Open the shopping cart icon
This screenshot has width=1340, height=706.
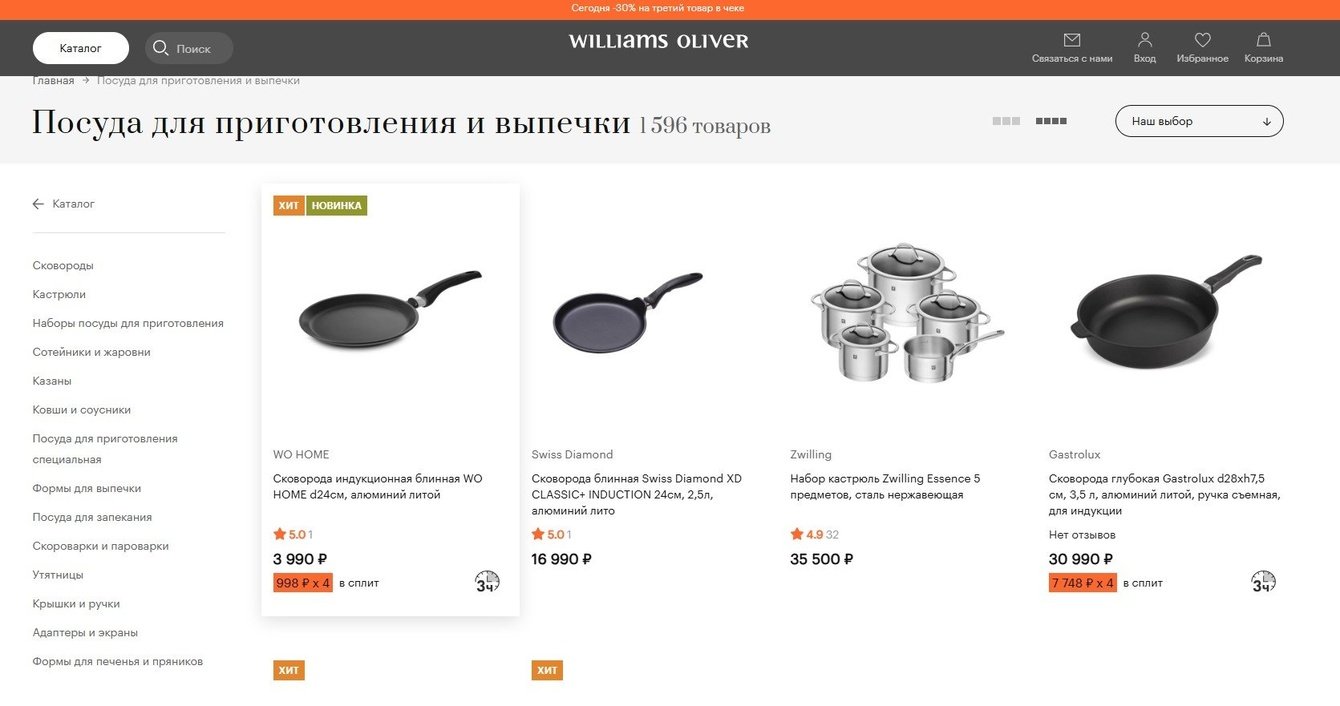(1264, 40)
